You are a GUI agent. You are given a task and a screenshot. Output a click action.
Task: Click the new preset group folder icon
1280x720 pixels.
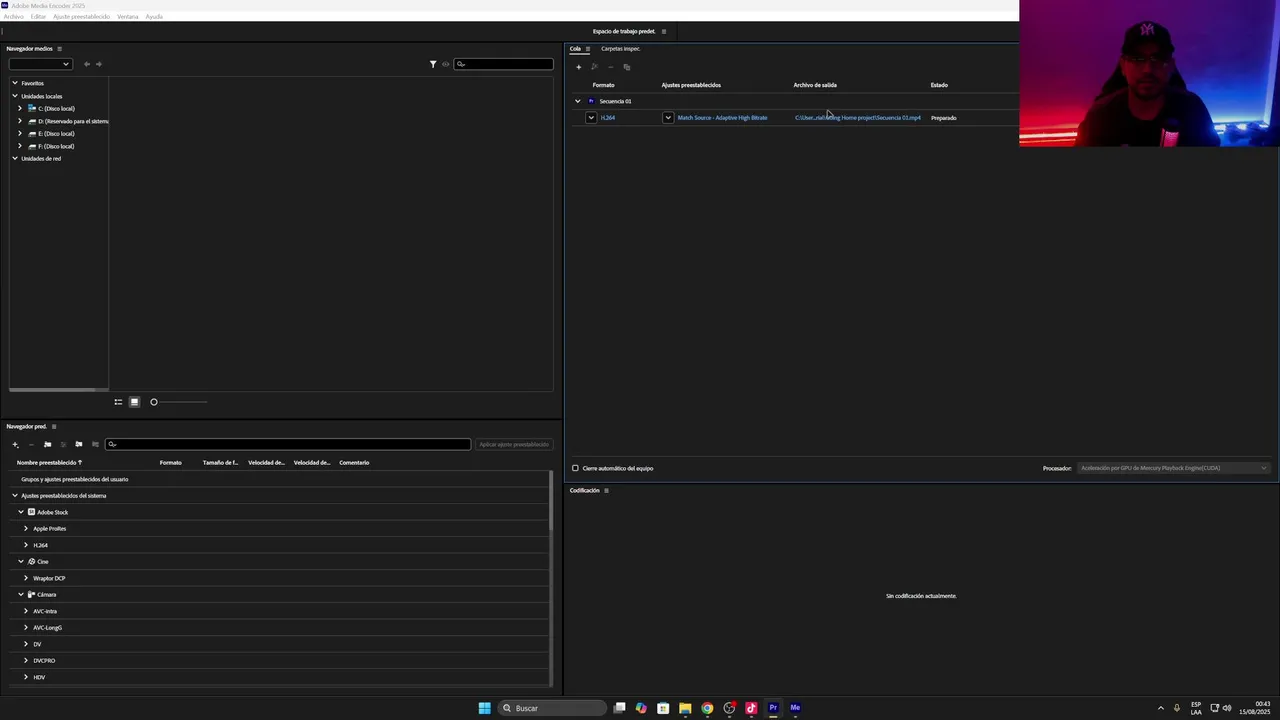point(47,444)
